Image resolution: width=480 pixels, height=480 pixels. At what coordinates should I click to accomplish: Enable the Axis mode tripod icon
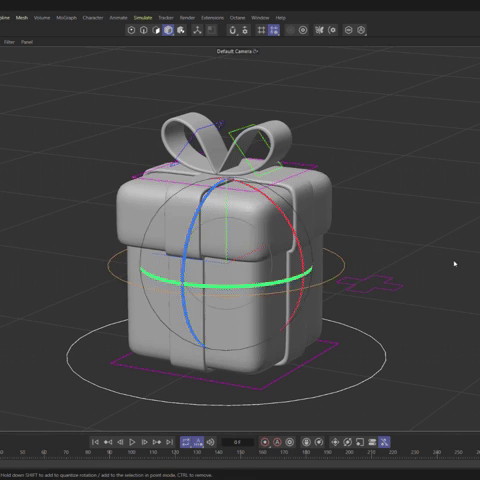[197, 30]
